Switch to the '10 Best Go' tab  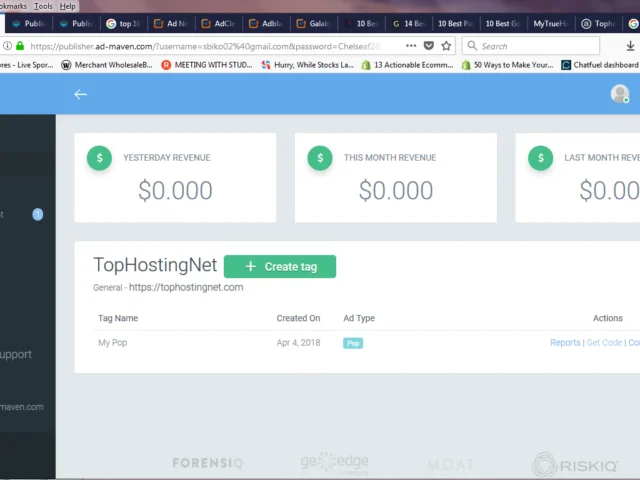coord(503,24)
